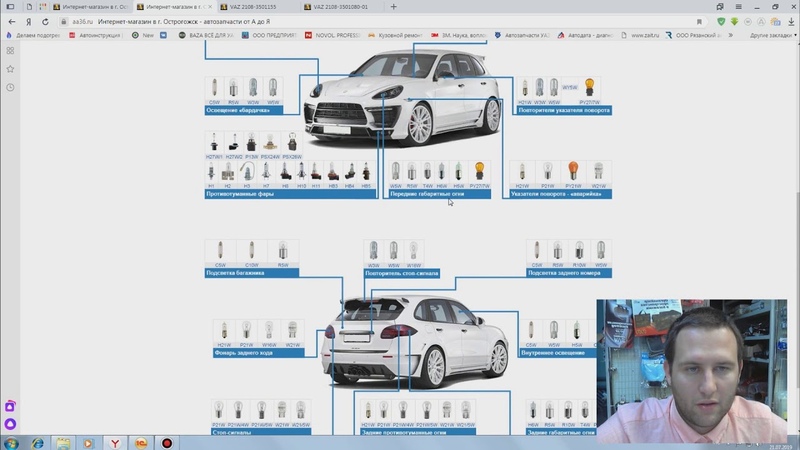The height and width of the screenshot is (450, 800).
Task: Choose R10W bulb in rear plate lighting
Action: [579, 252]
